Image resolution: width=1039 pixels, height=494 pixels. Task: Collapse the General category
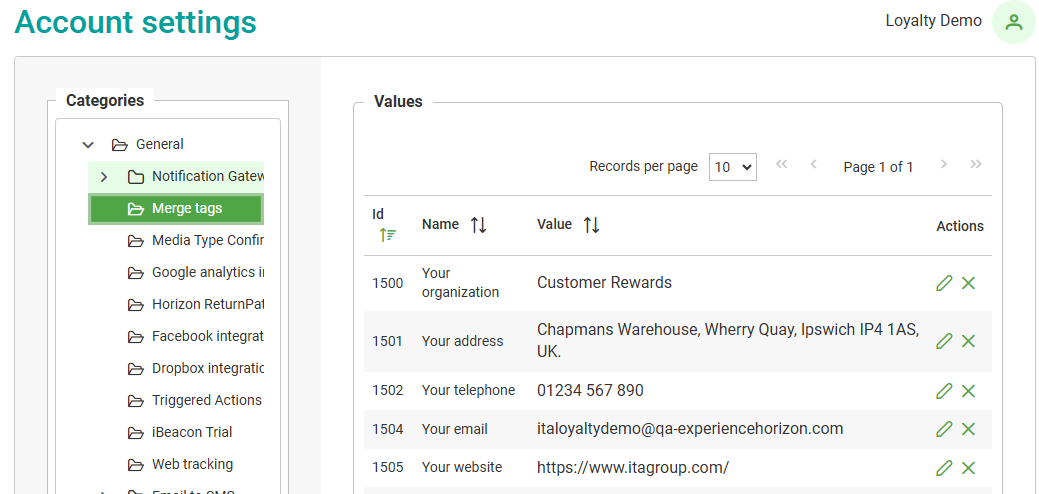coord(88,145)
